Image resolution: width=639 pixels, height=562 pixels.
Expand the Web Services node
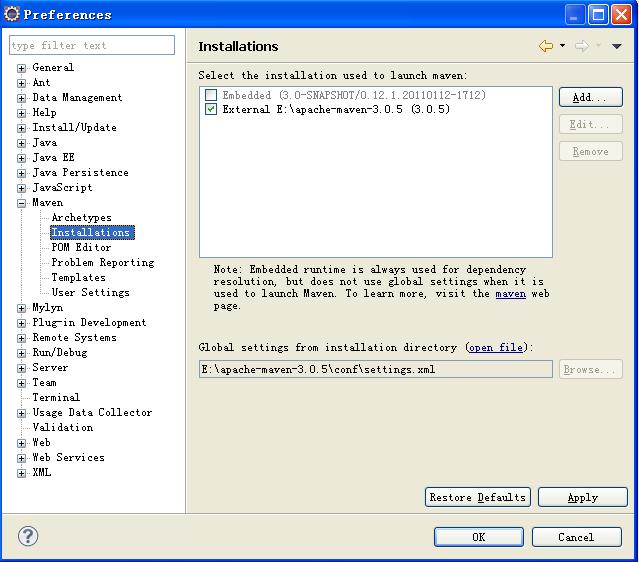[x=22, y=458]
